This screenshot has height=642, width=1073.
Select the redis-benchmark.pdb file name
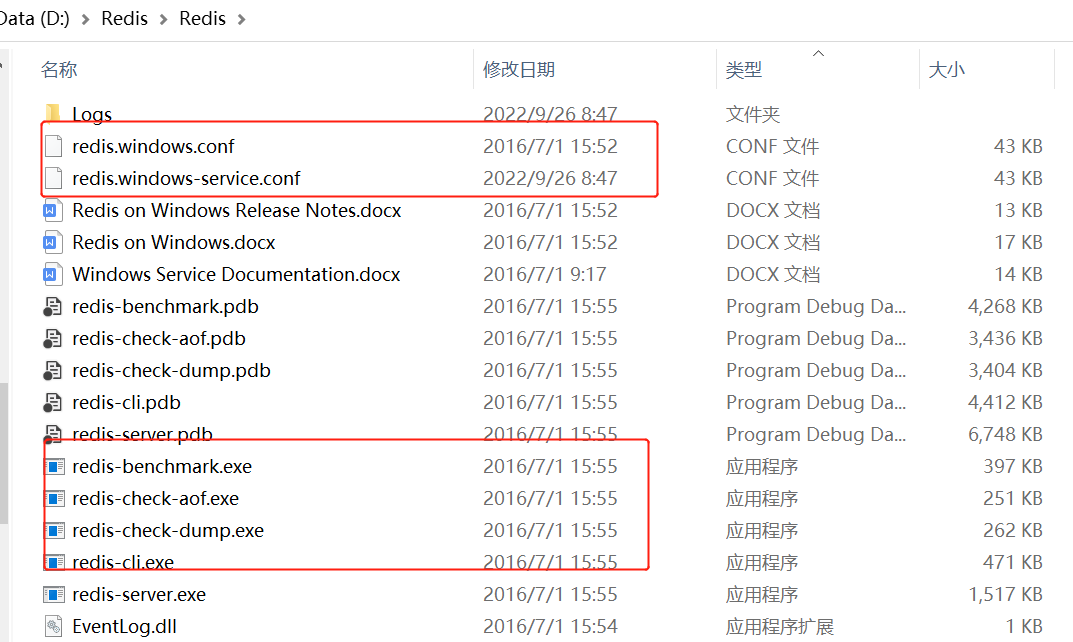(166, 307)
